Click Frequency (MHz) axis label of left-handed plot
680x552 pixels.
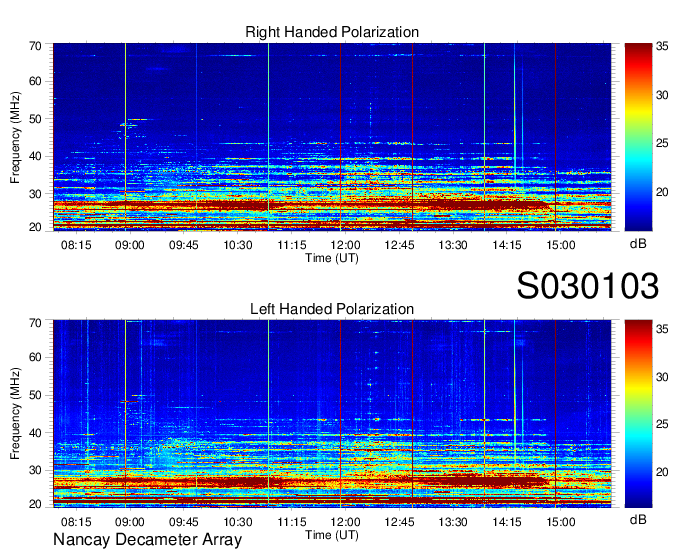pos(15,414)
